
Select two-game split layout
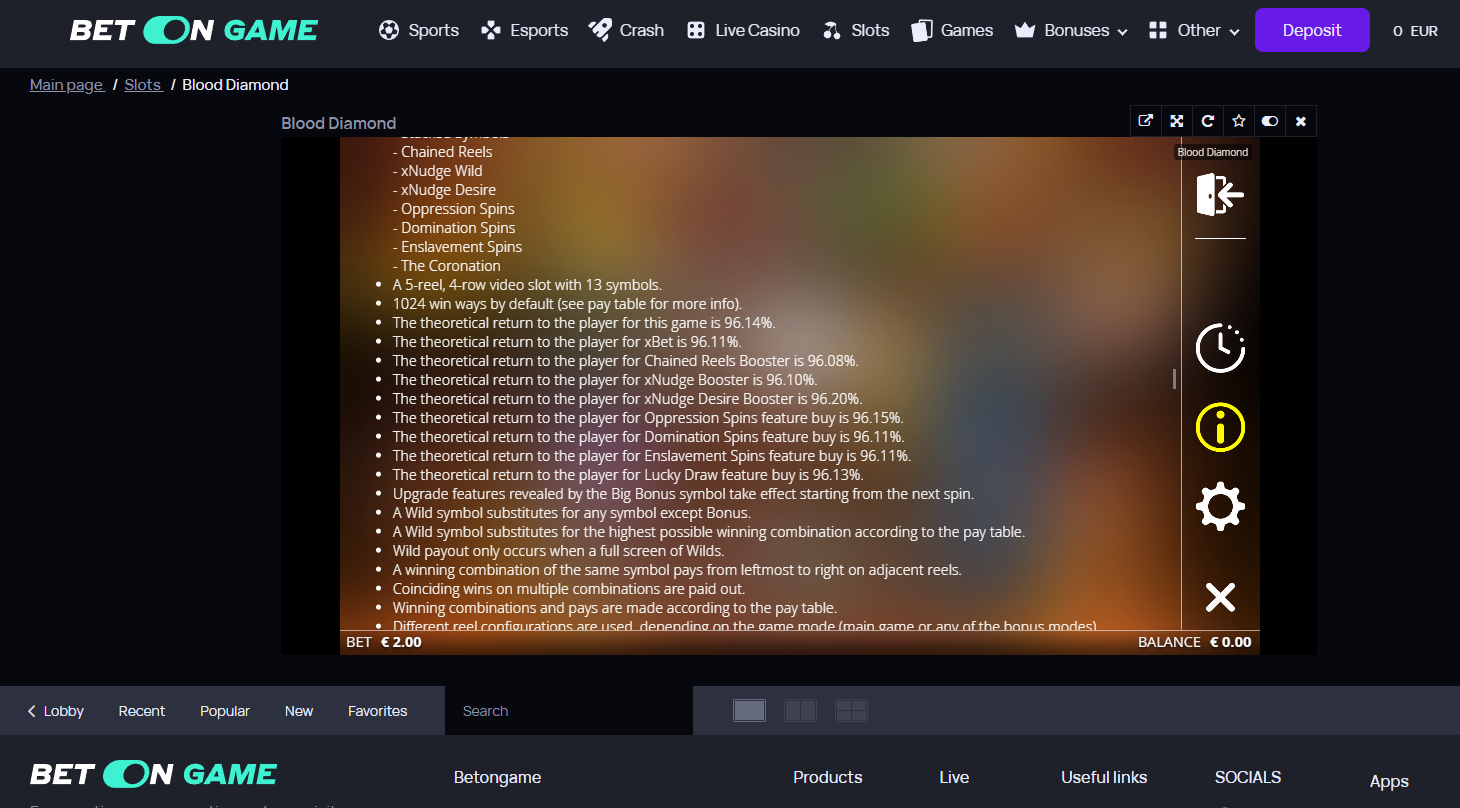pyautogui.click(x=800, y=710)
